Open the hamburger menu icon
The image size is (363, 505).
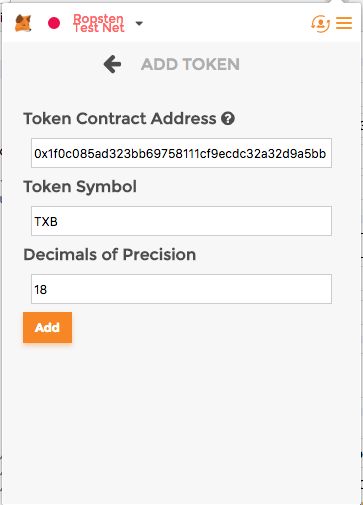(x=344, y=23)
